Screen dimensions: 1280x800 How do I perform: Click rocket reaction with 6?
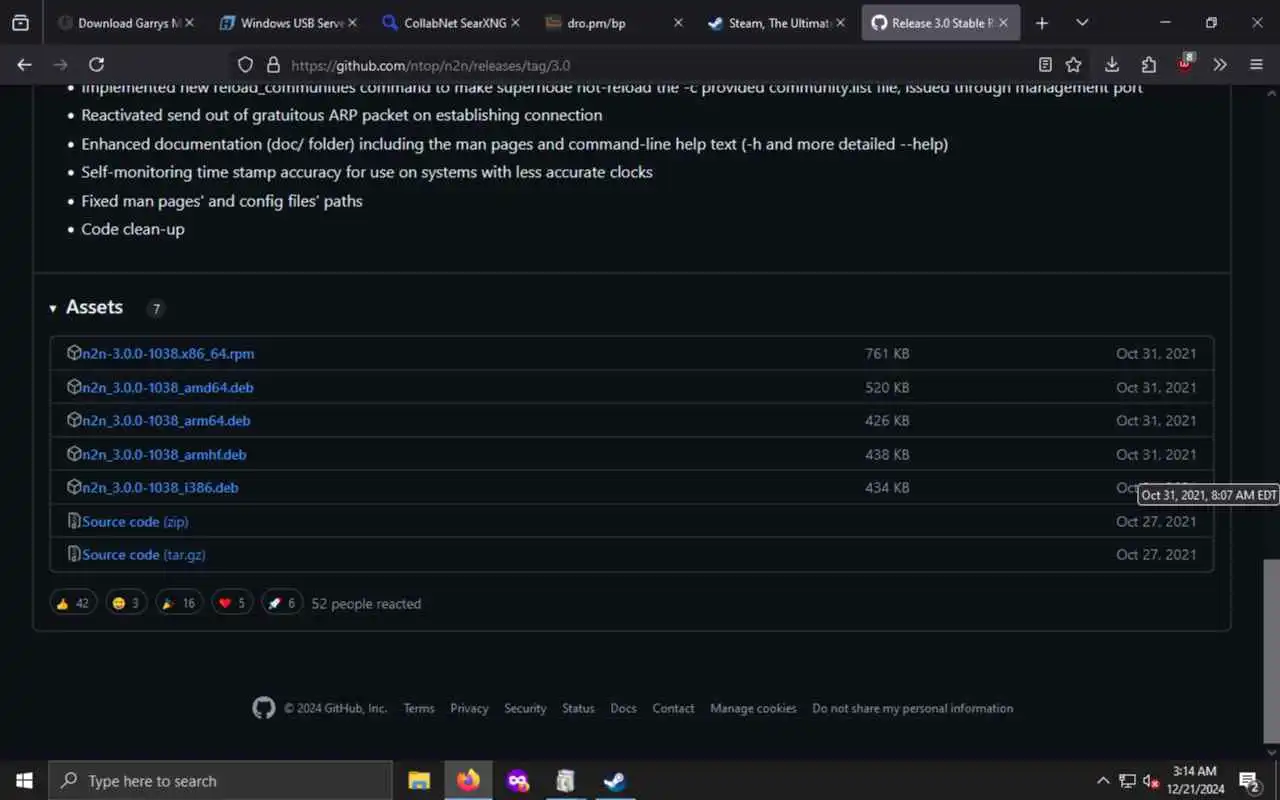[282, 603]
